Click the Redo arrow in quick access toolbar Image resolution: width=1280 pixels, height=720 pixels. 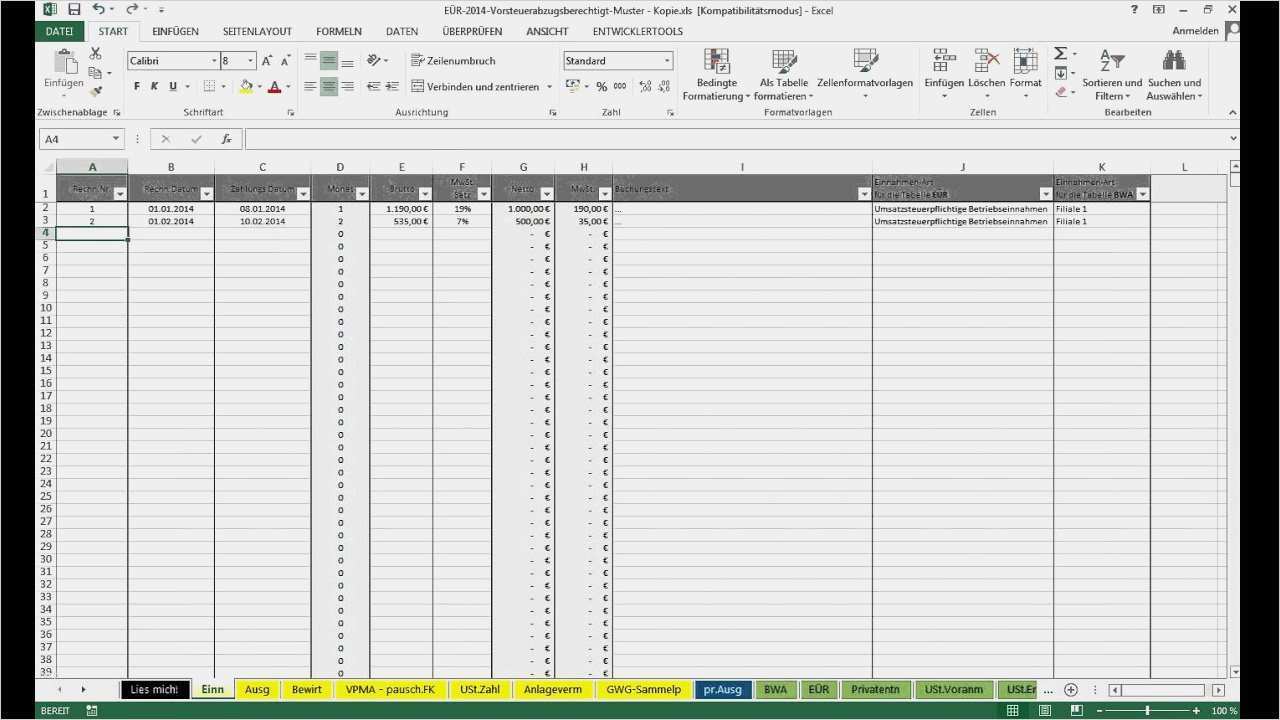131,9
